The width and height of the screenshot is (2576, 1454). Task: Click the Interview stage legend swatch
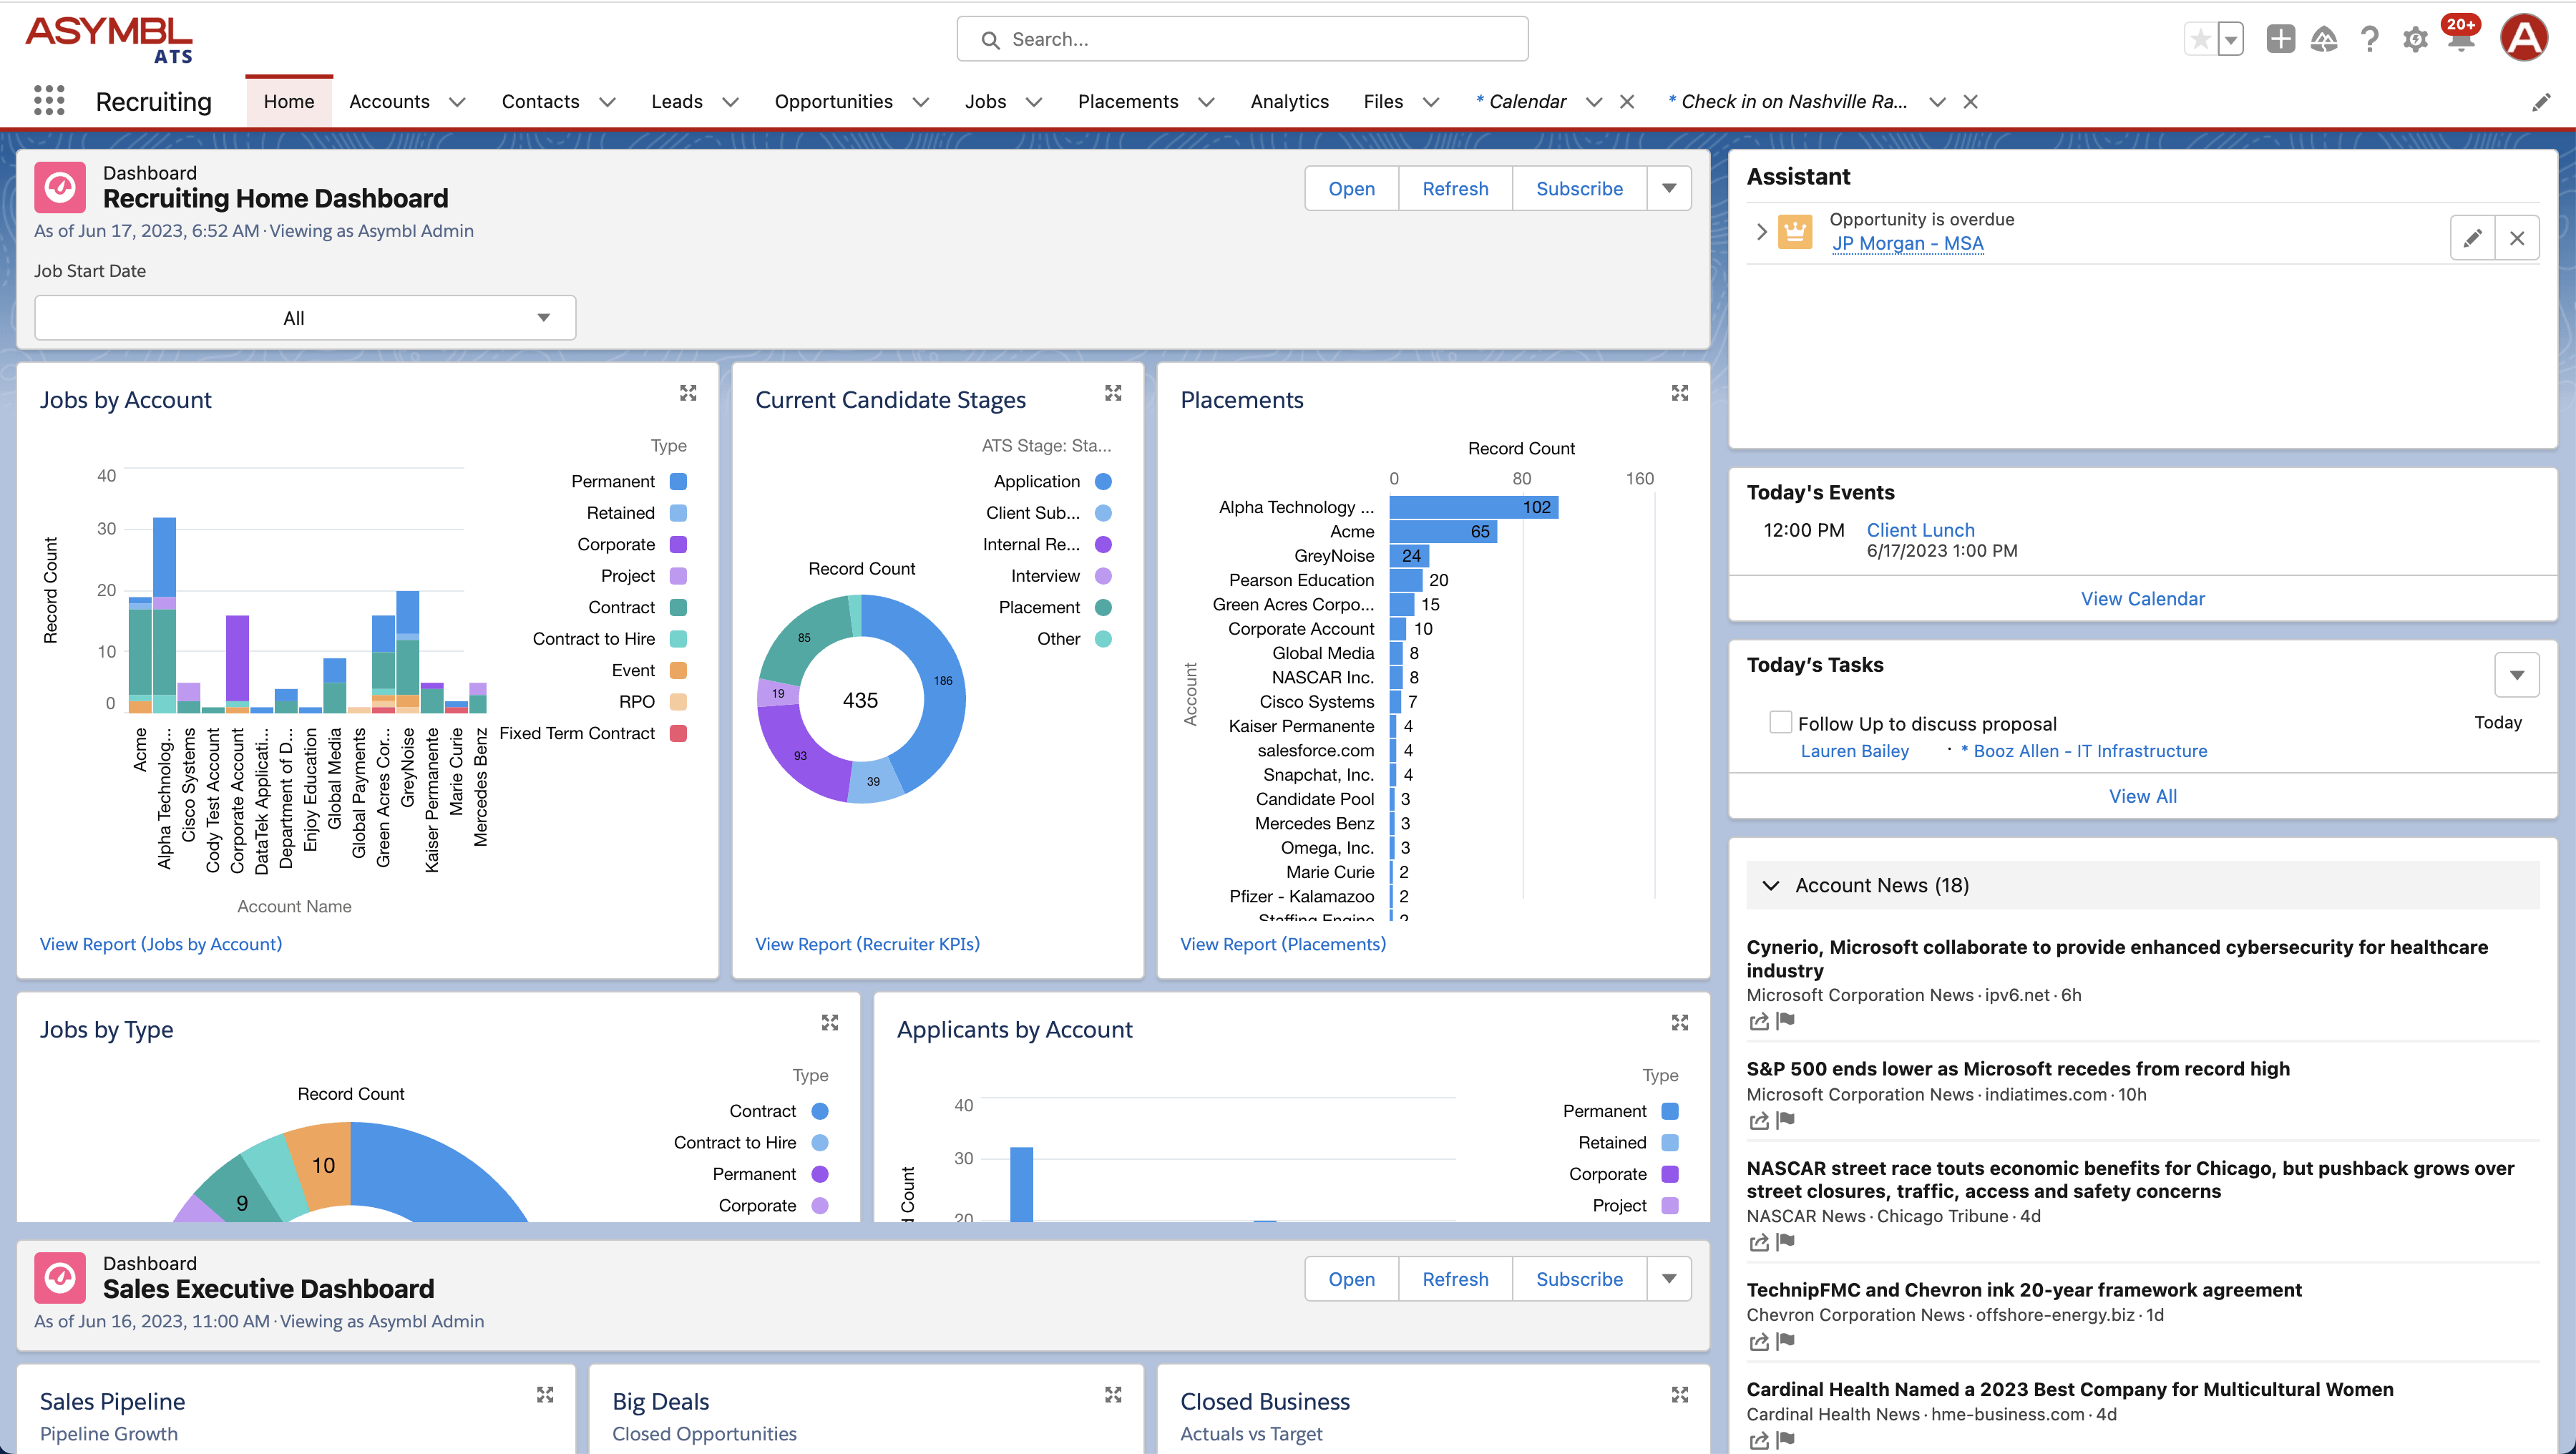(x=1103, y=576)
